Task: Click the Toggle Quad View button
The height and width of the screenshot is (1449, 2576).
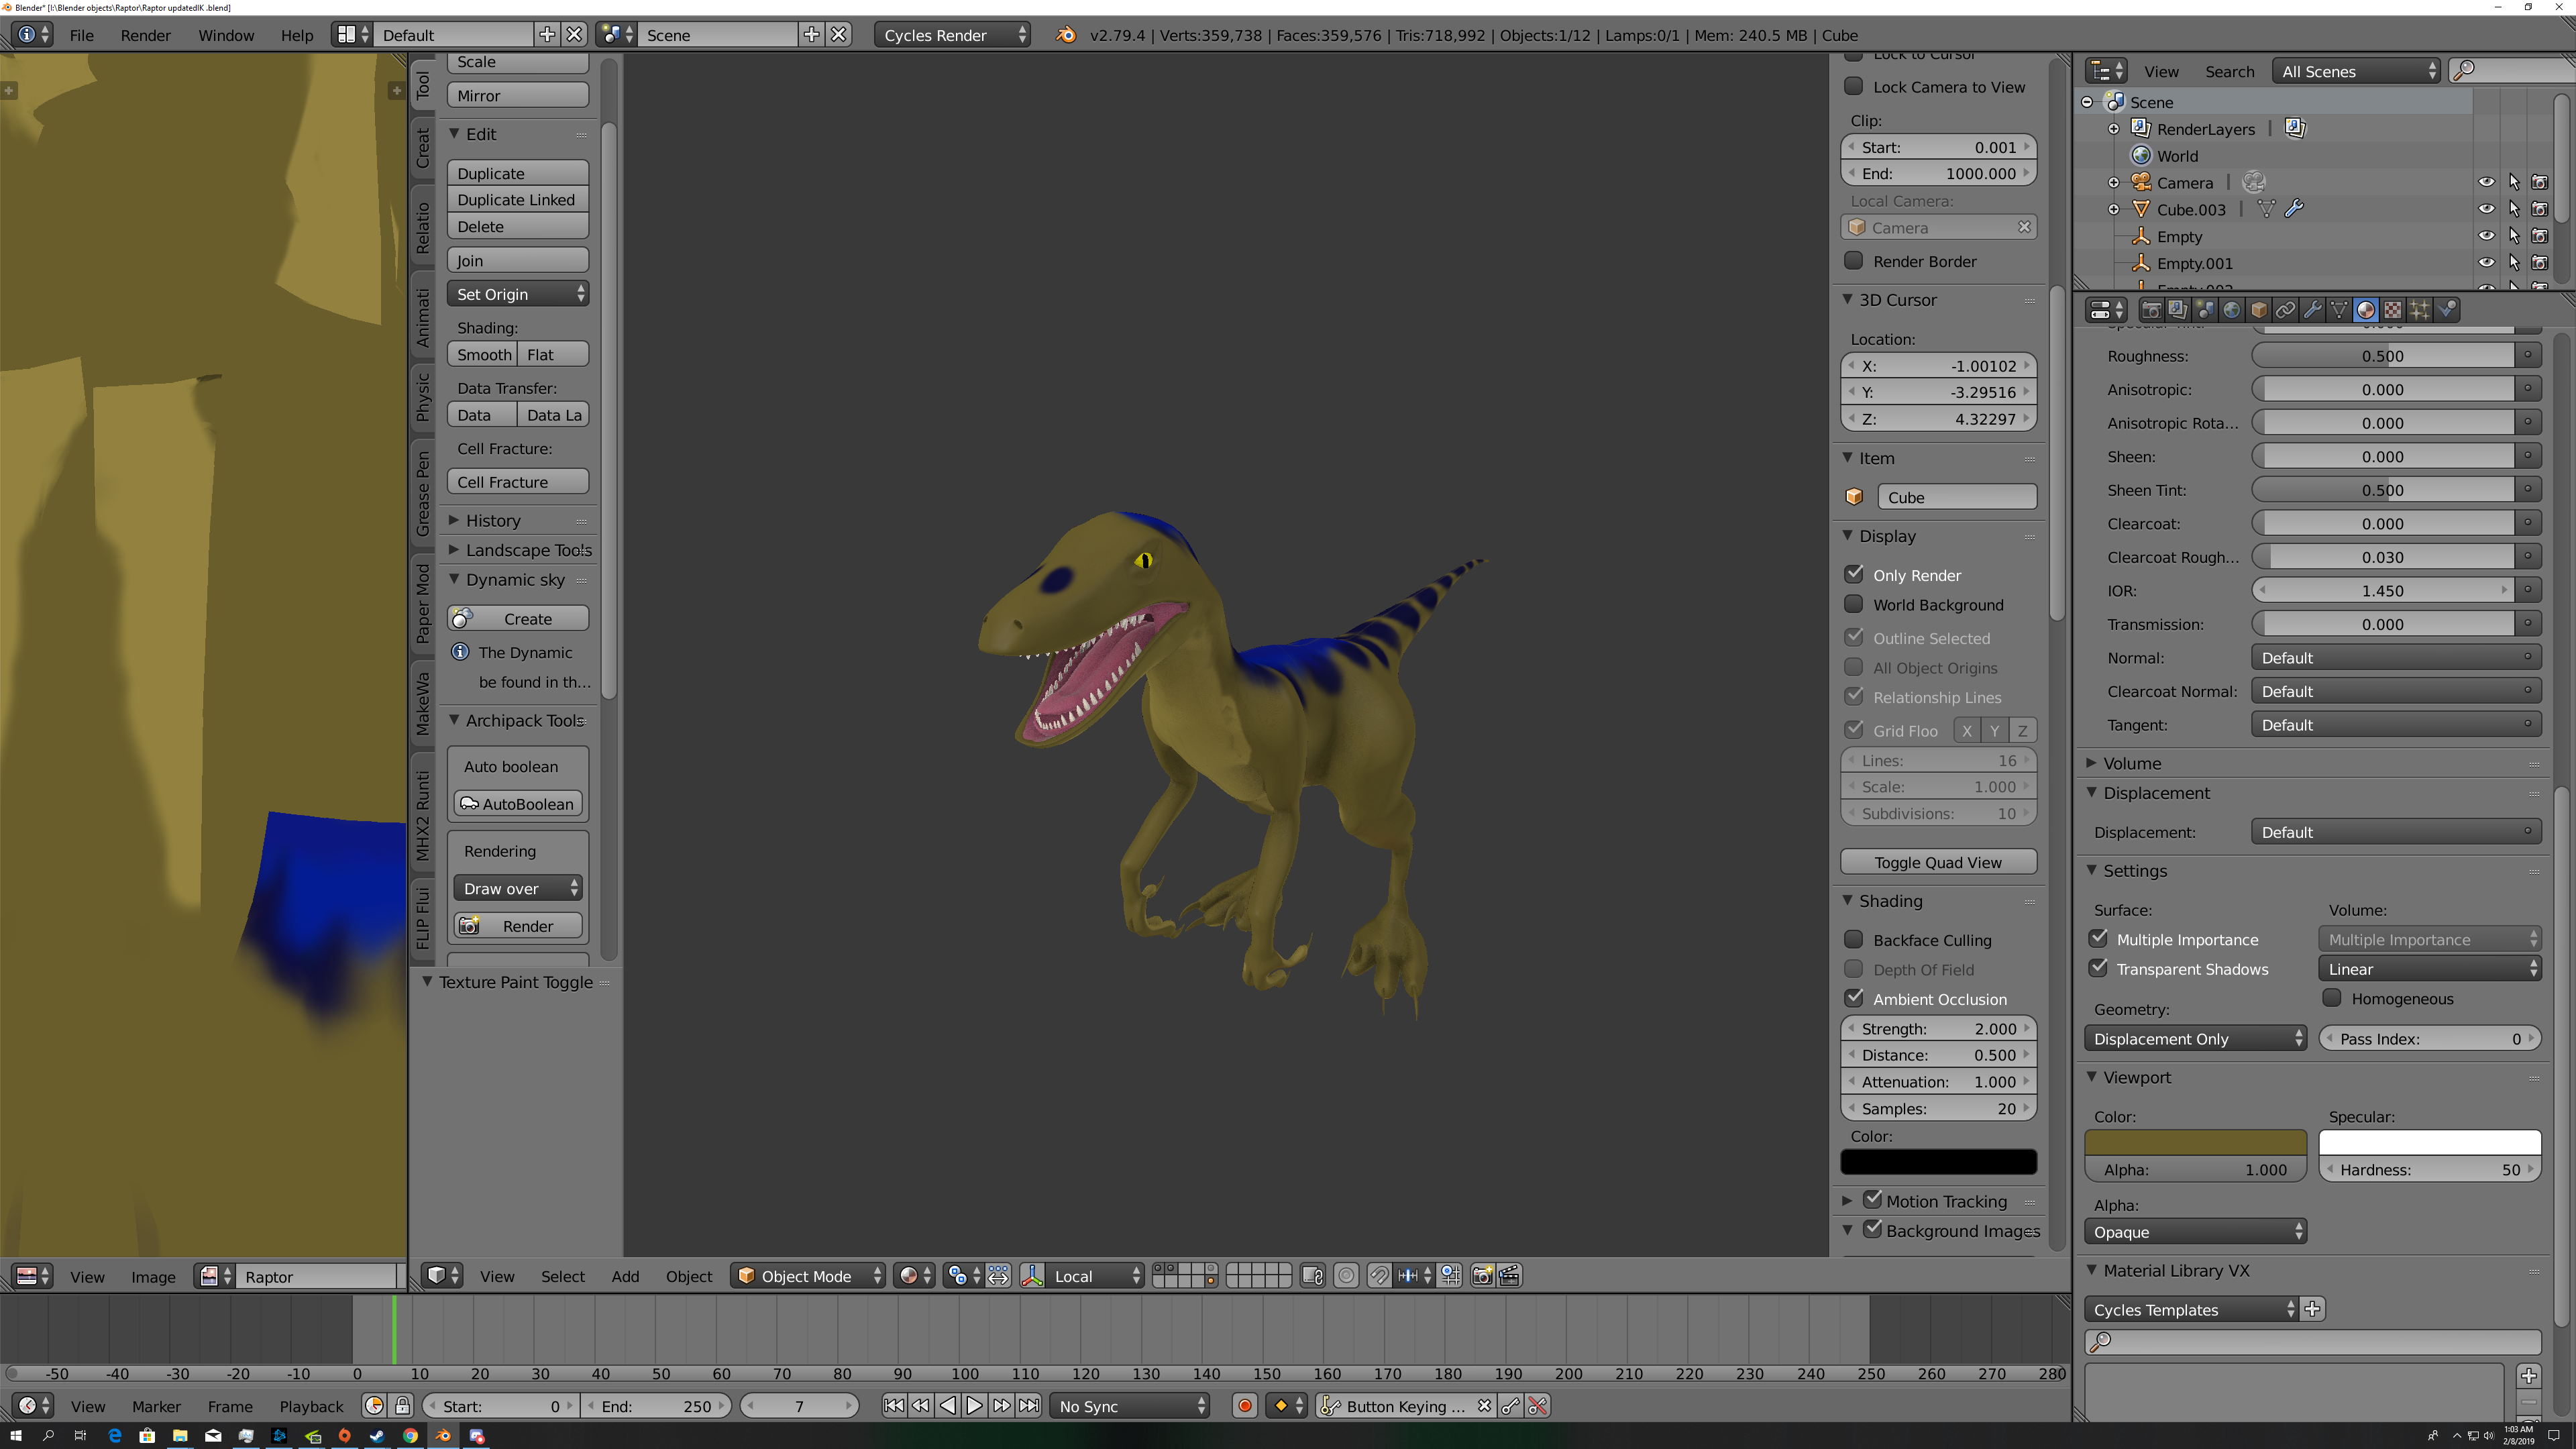Action: coord(1937,862)
